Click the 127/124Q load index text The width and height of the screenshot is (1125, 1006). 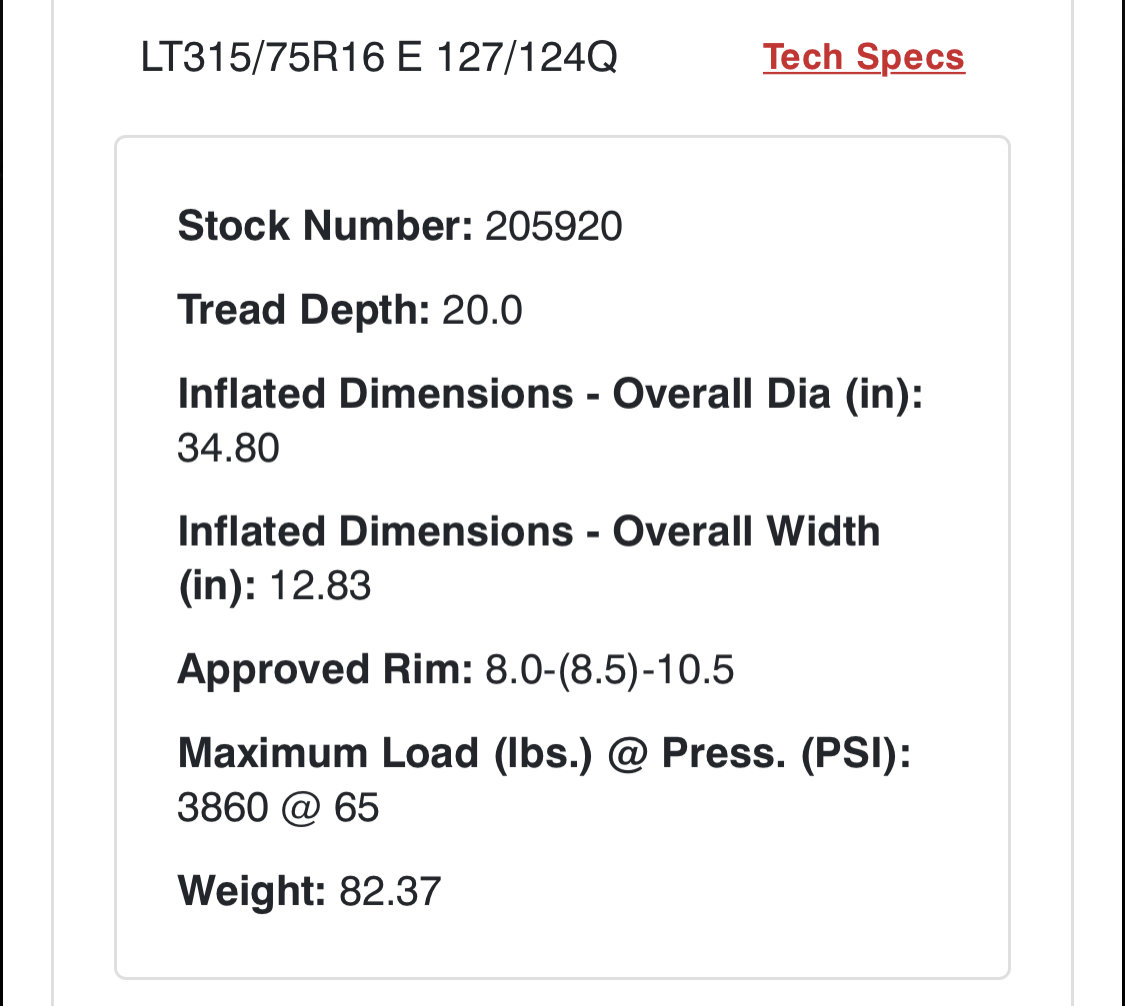click(x=527, y=57)
